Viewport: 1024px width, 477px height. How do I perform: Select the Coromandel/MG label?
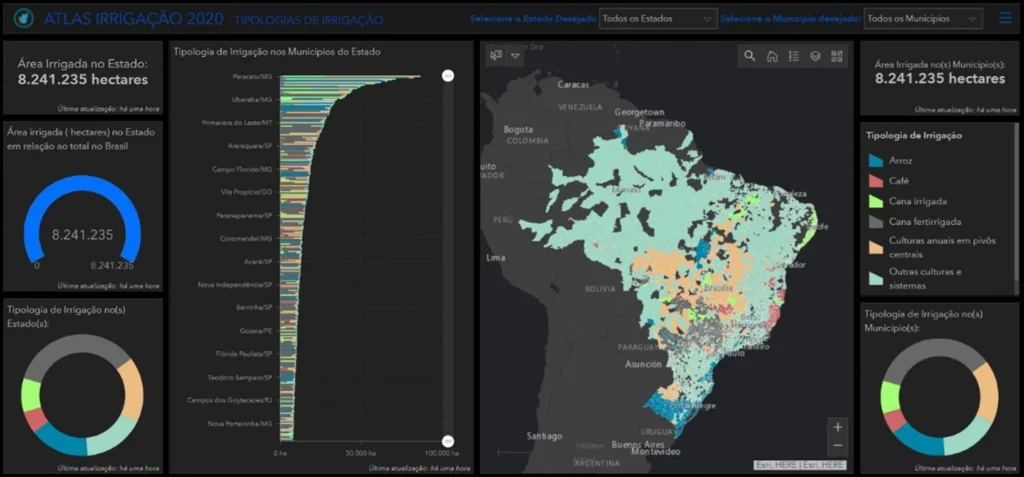248,238
